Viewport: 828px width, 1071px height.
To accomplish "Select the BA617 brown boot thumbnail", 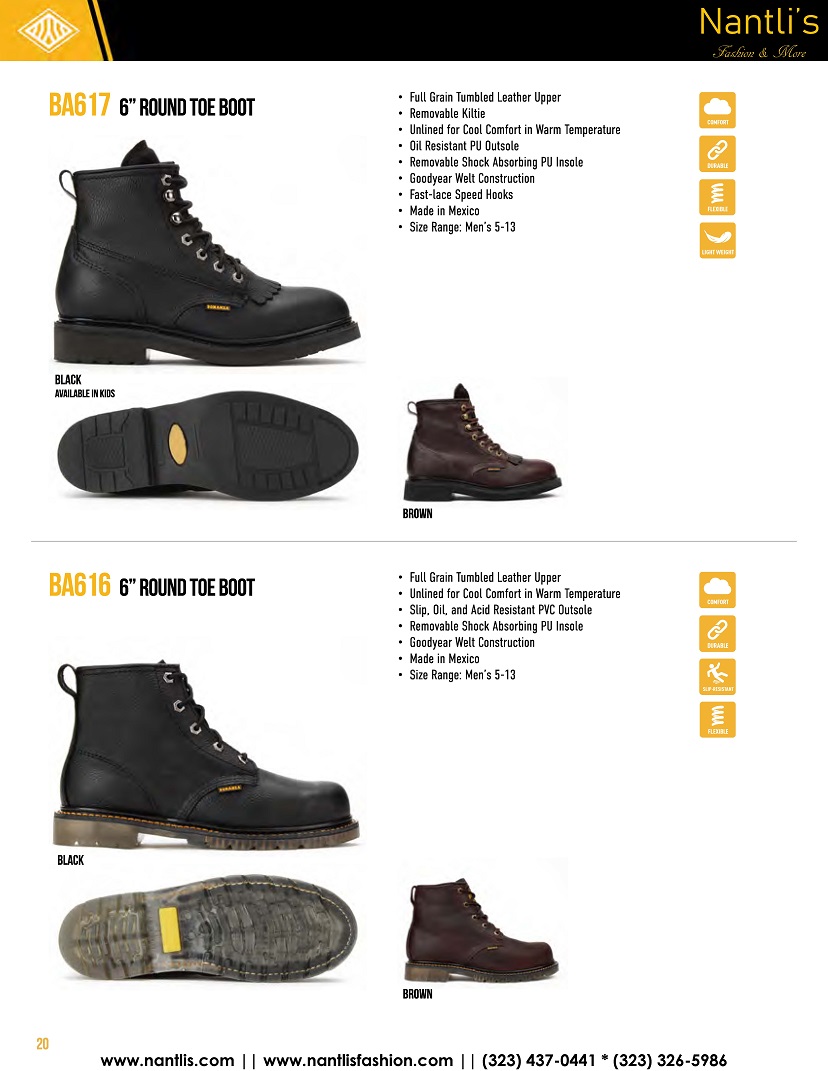I will click(484, 442).
